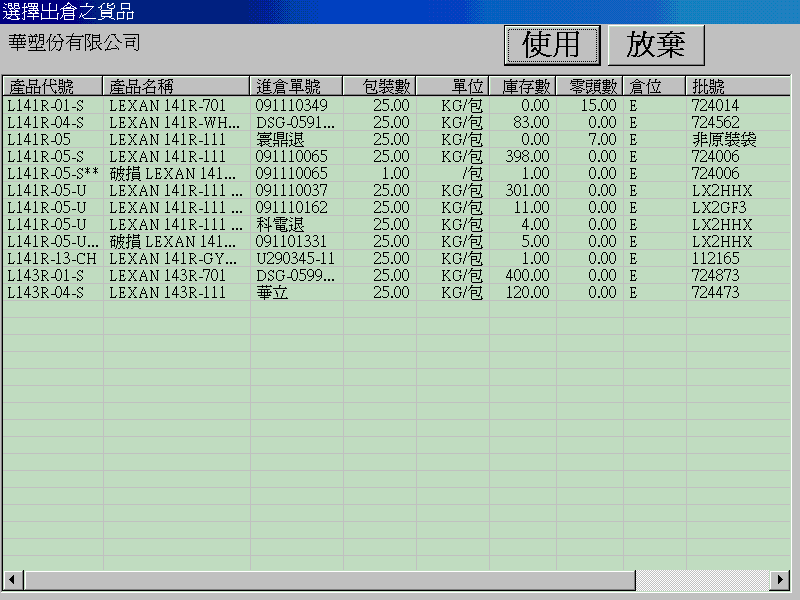The height and width of the screenshot is (600, 800).
Task: Click stock quantity 83.00
Action: (531, 122)
